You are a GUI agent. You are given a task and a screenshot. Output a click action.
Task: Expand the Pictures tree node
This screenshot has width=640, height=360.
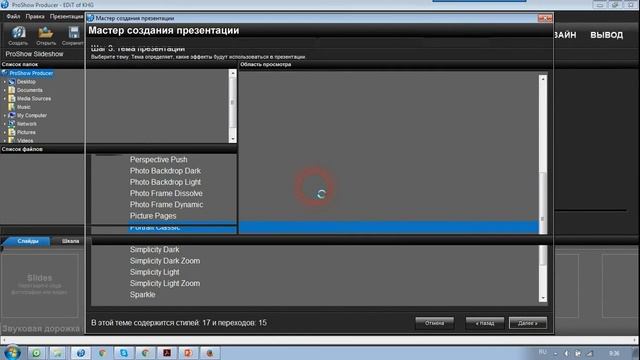(5, 132)
